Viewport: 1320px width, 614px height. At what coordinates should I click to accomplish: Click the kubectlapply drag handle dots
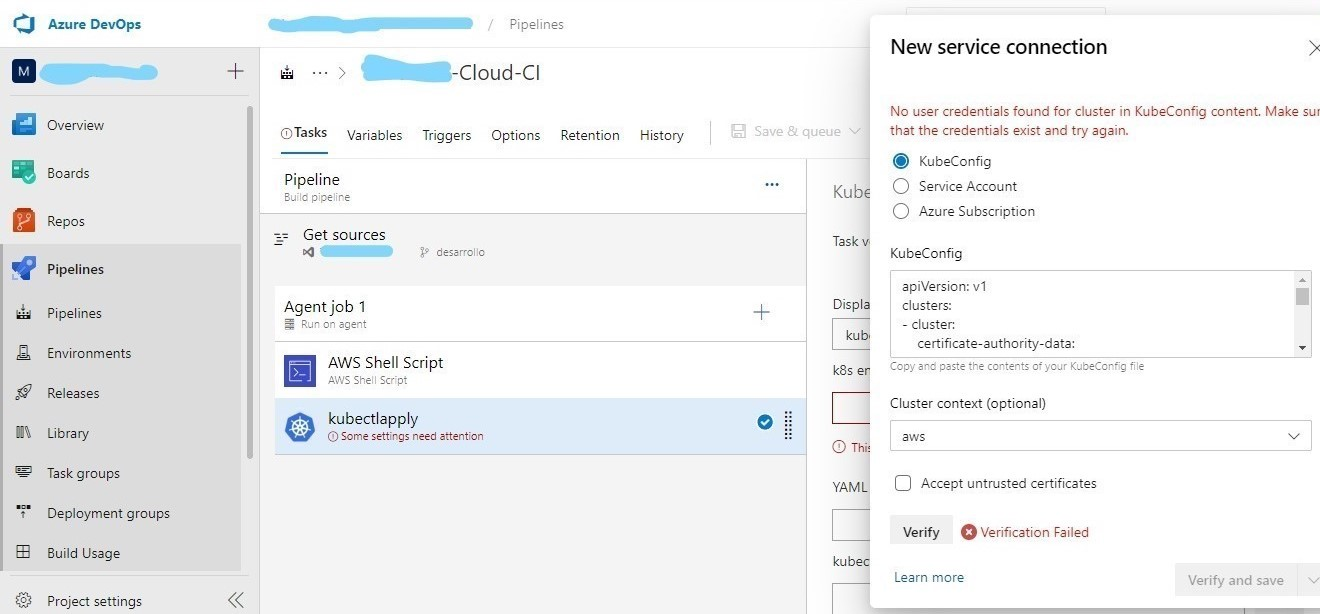788,426
